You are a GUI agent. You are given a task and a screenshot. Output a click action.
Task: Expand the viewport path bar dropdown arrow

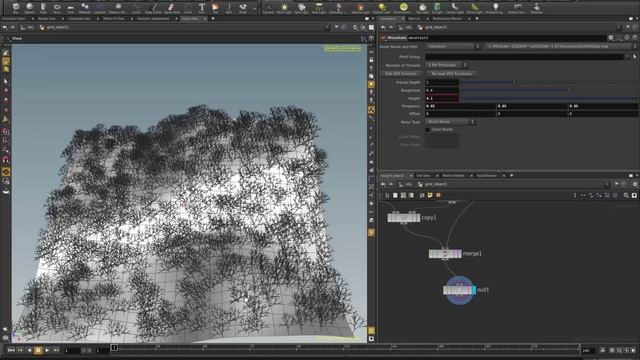pos(327,28)
